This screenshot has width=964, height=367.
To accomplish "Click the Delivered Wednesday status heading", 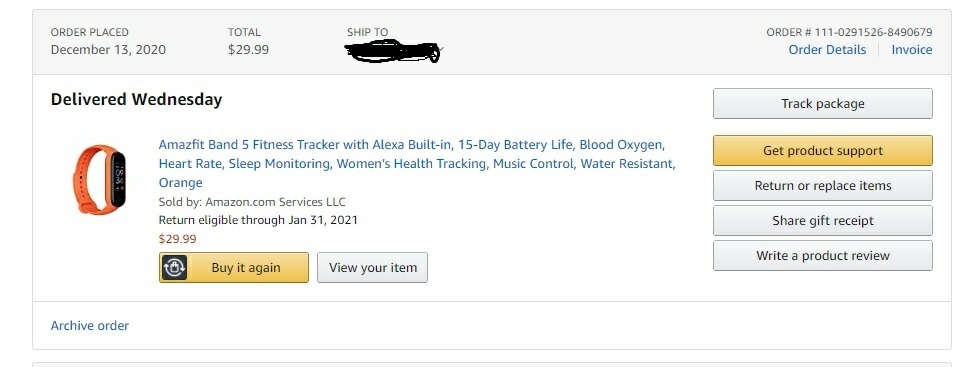I will pyautogui.click(x=136, y=100).
